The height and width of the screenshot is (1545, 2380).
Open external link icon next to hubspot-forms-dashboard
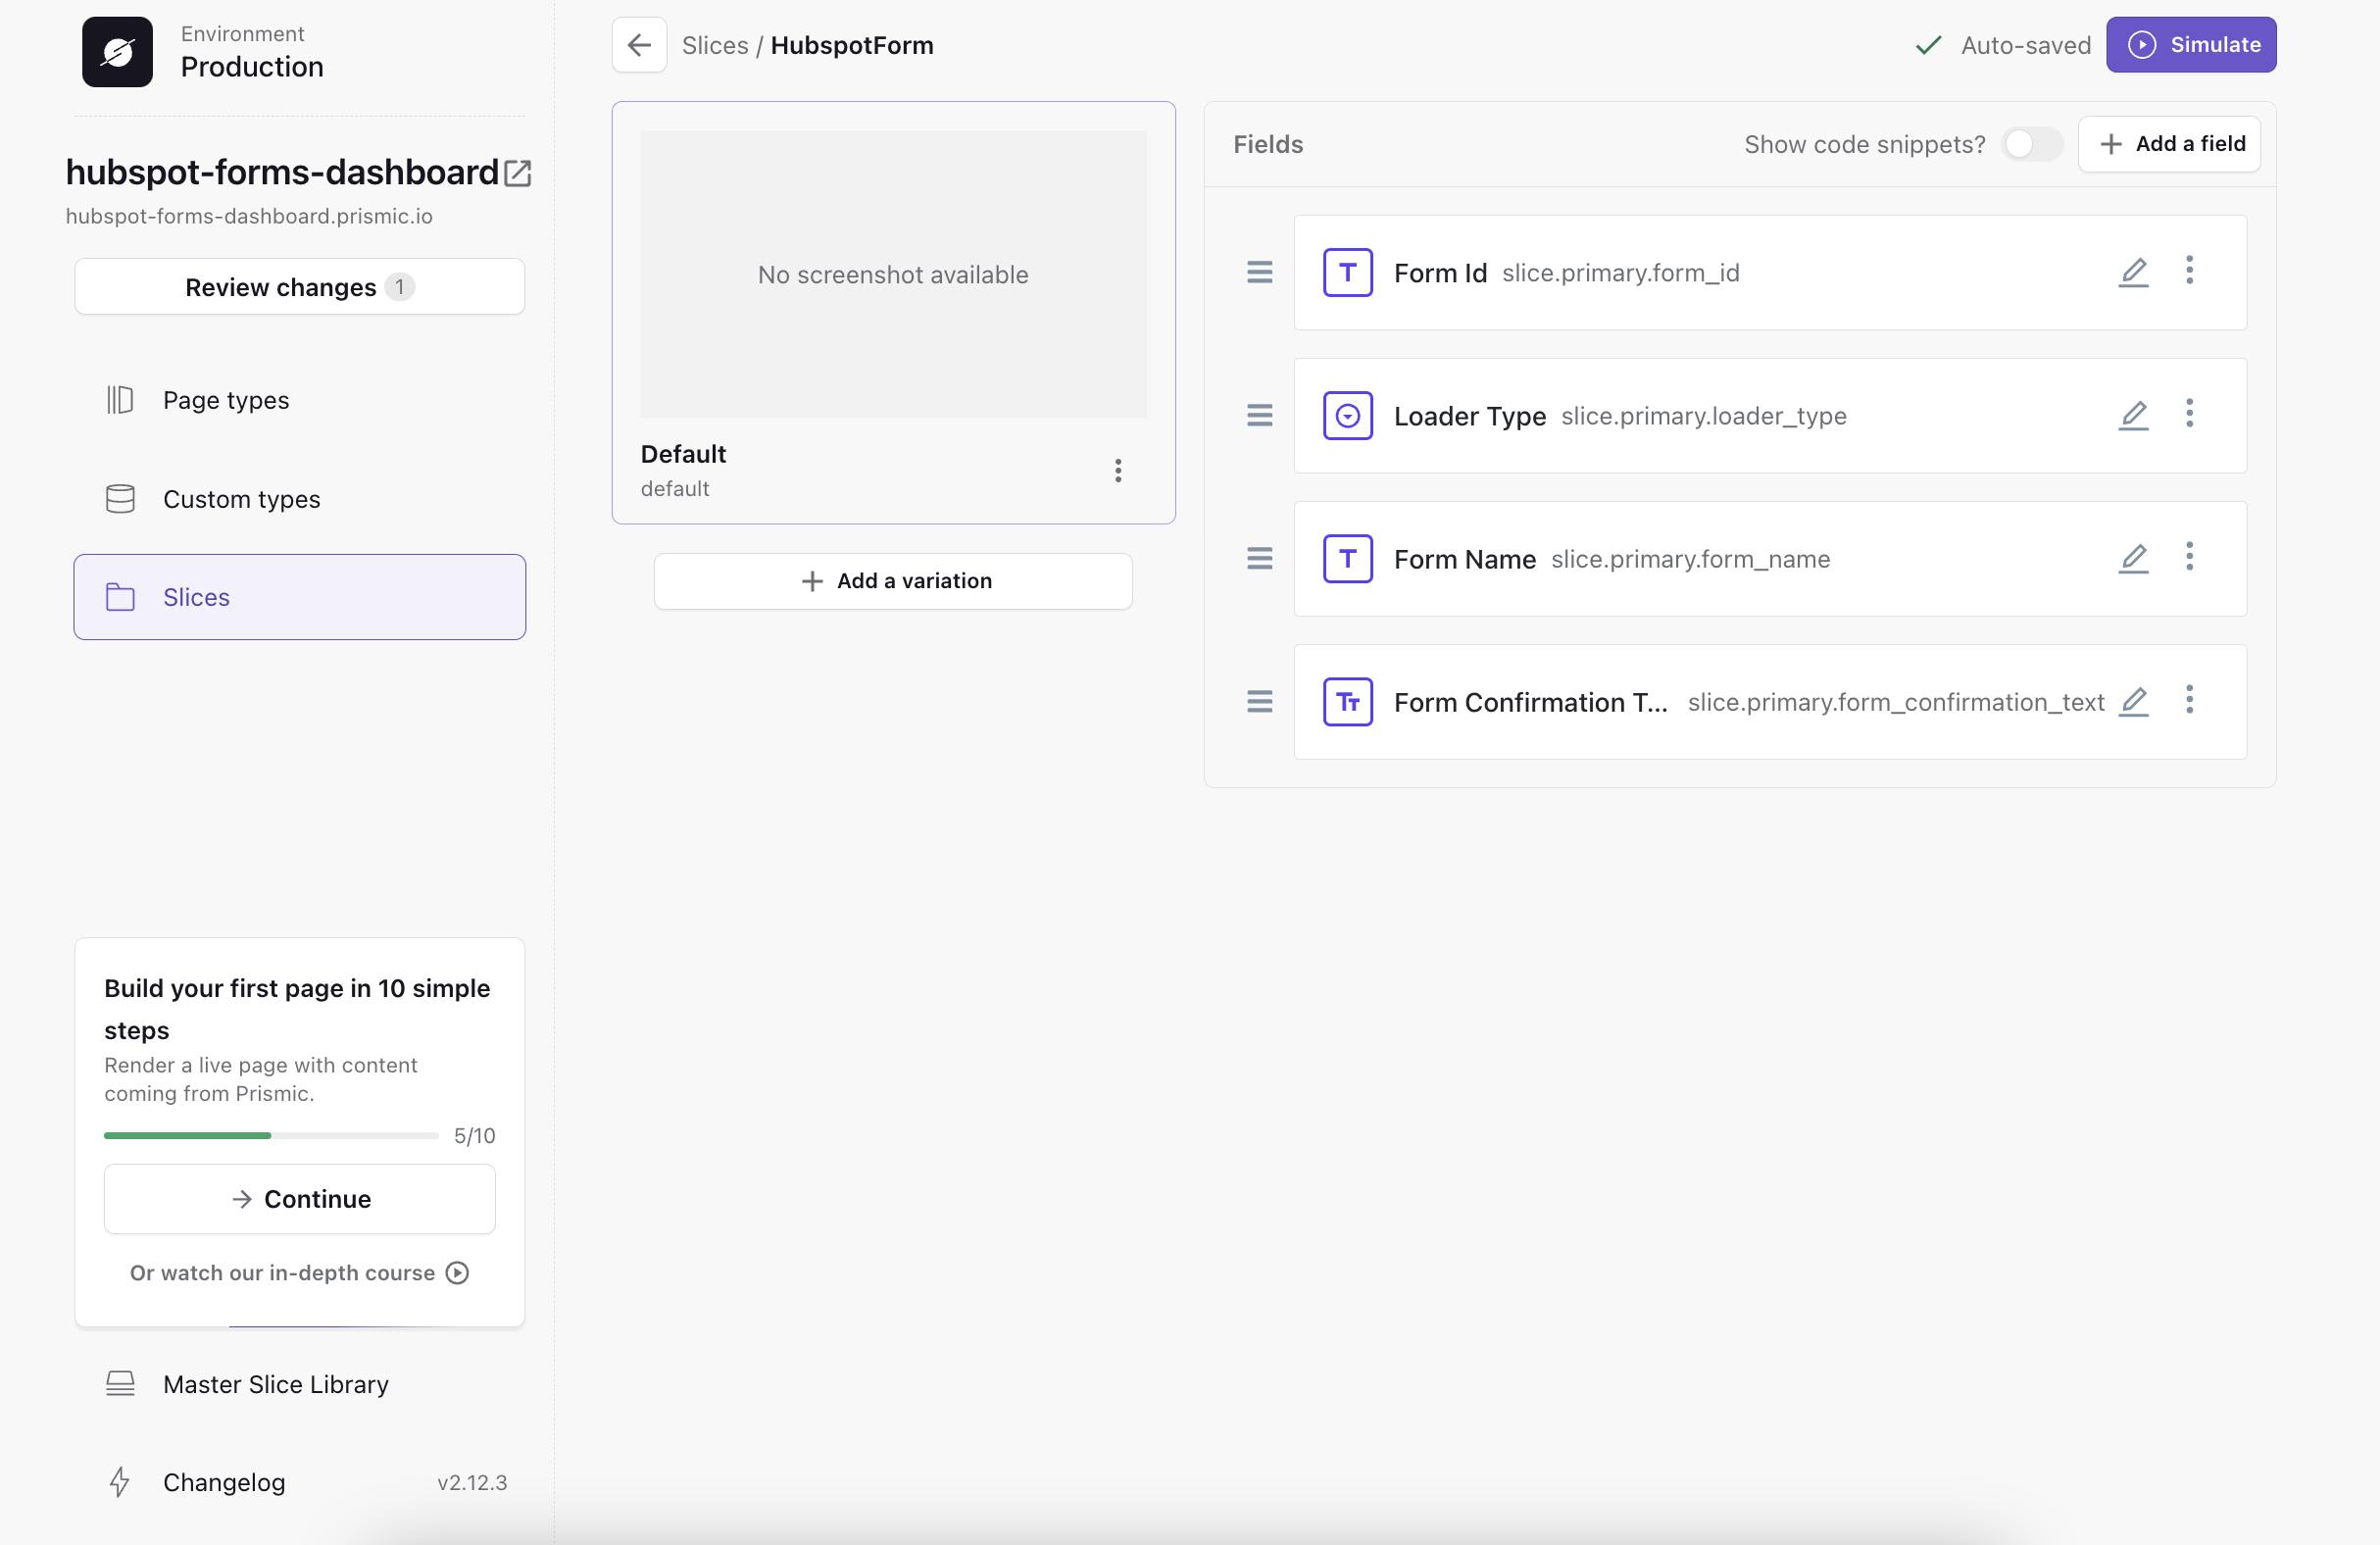coord(518,173)
